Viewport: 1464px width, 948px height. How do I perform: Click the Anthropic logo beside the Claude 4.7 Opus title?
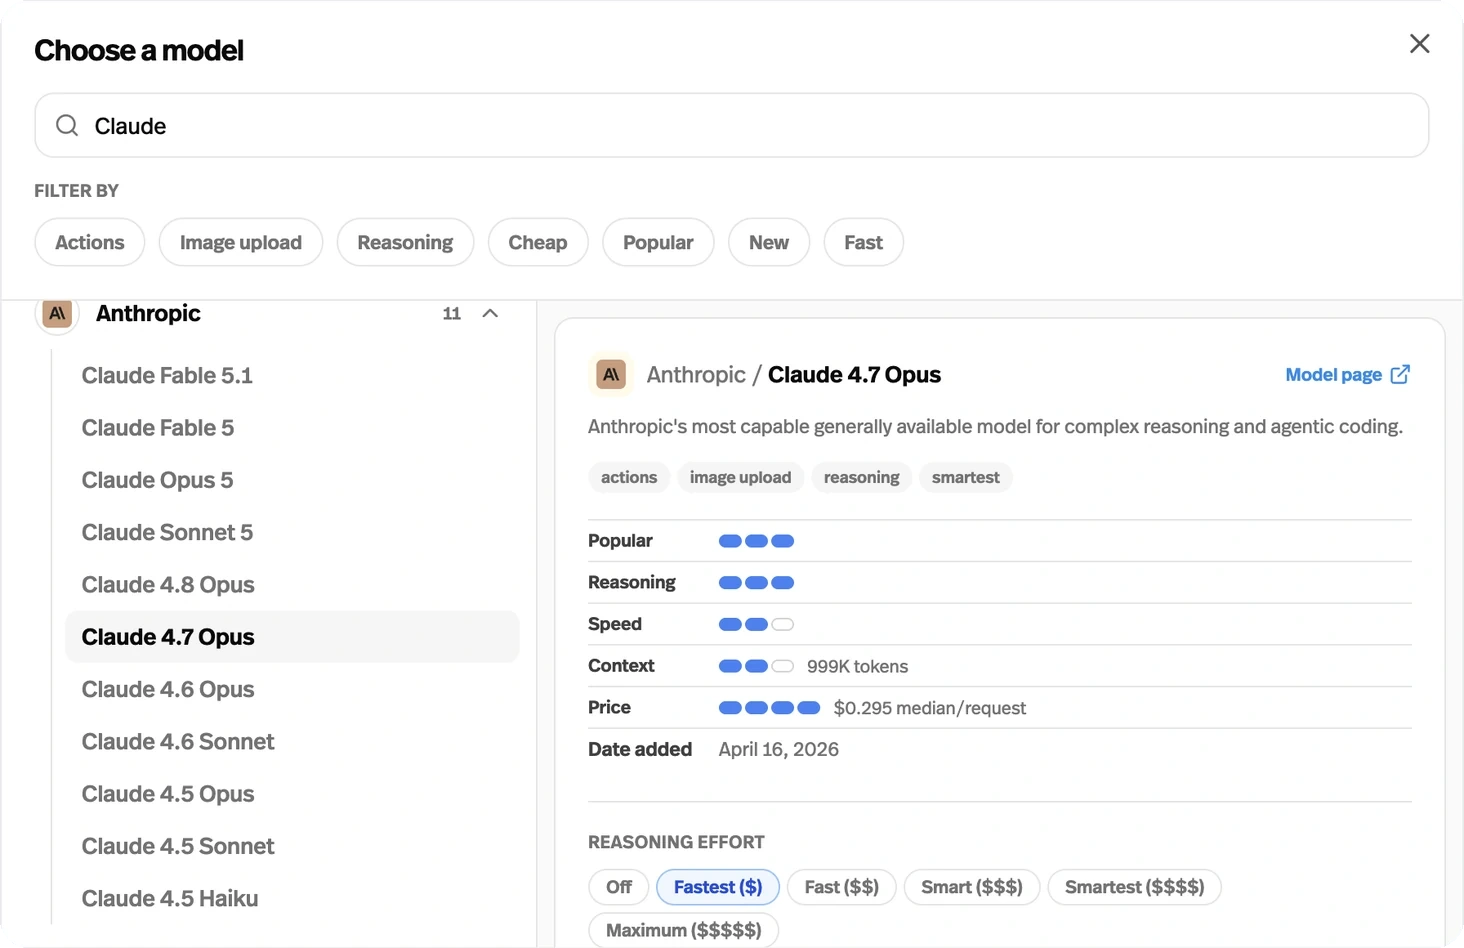[611, 375]
